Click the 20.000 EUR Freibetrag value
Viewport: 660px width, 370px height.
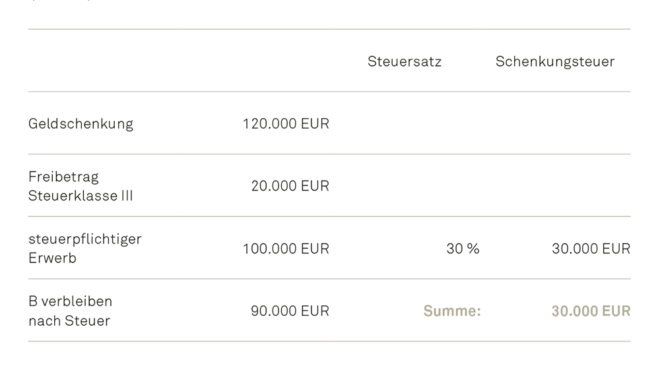coord(290,186)
